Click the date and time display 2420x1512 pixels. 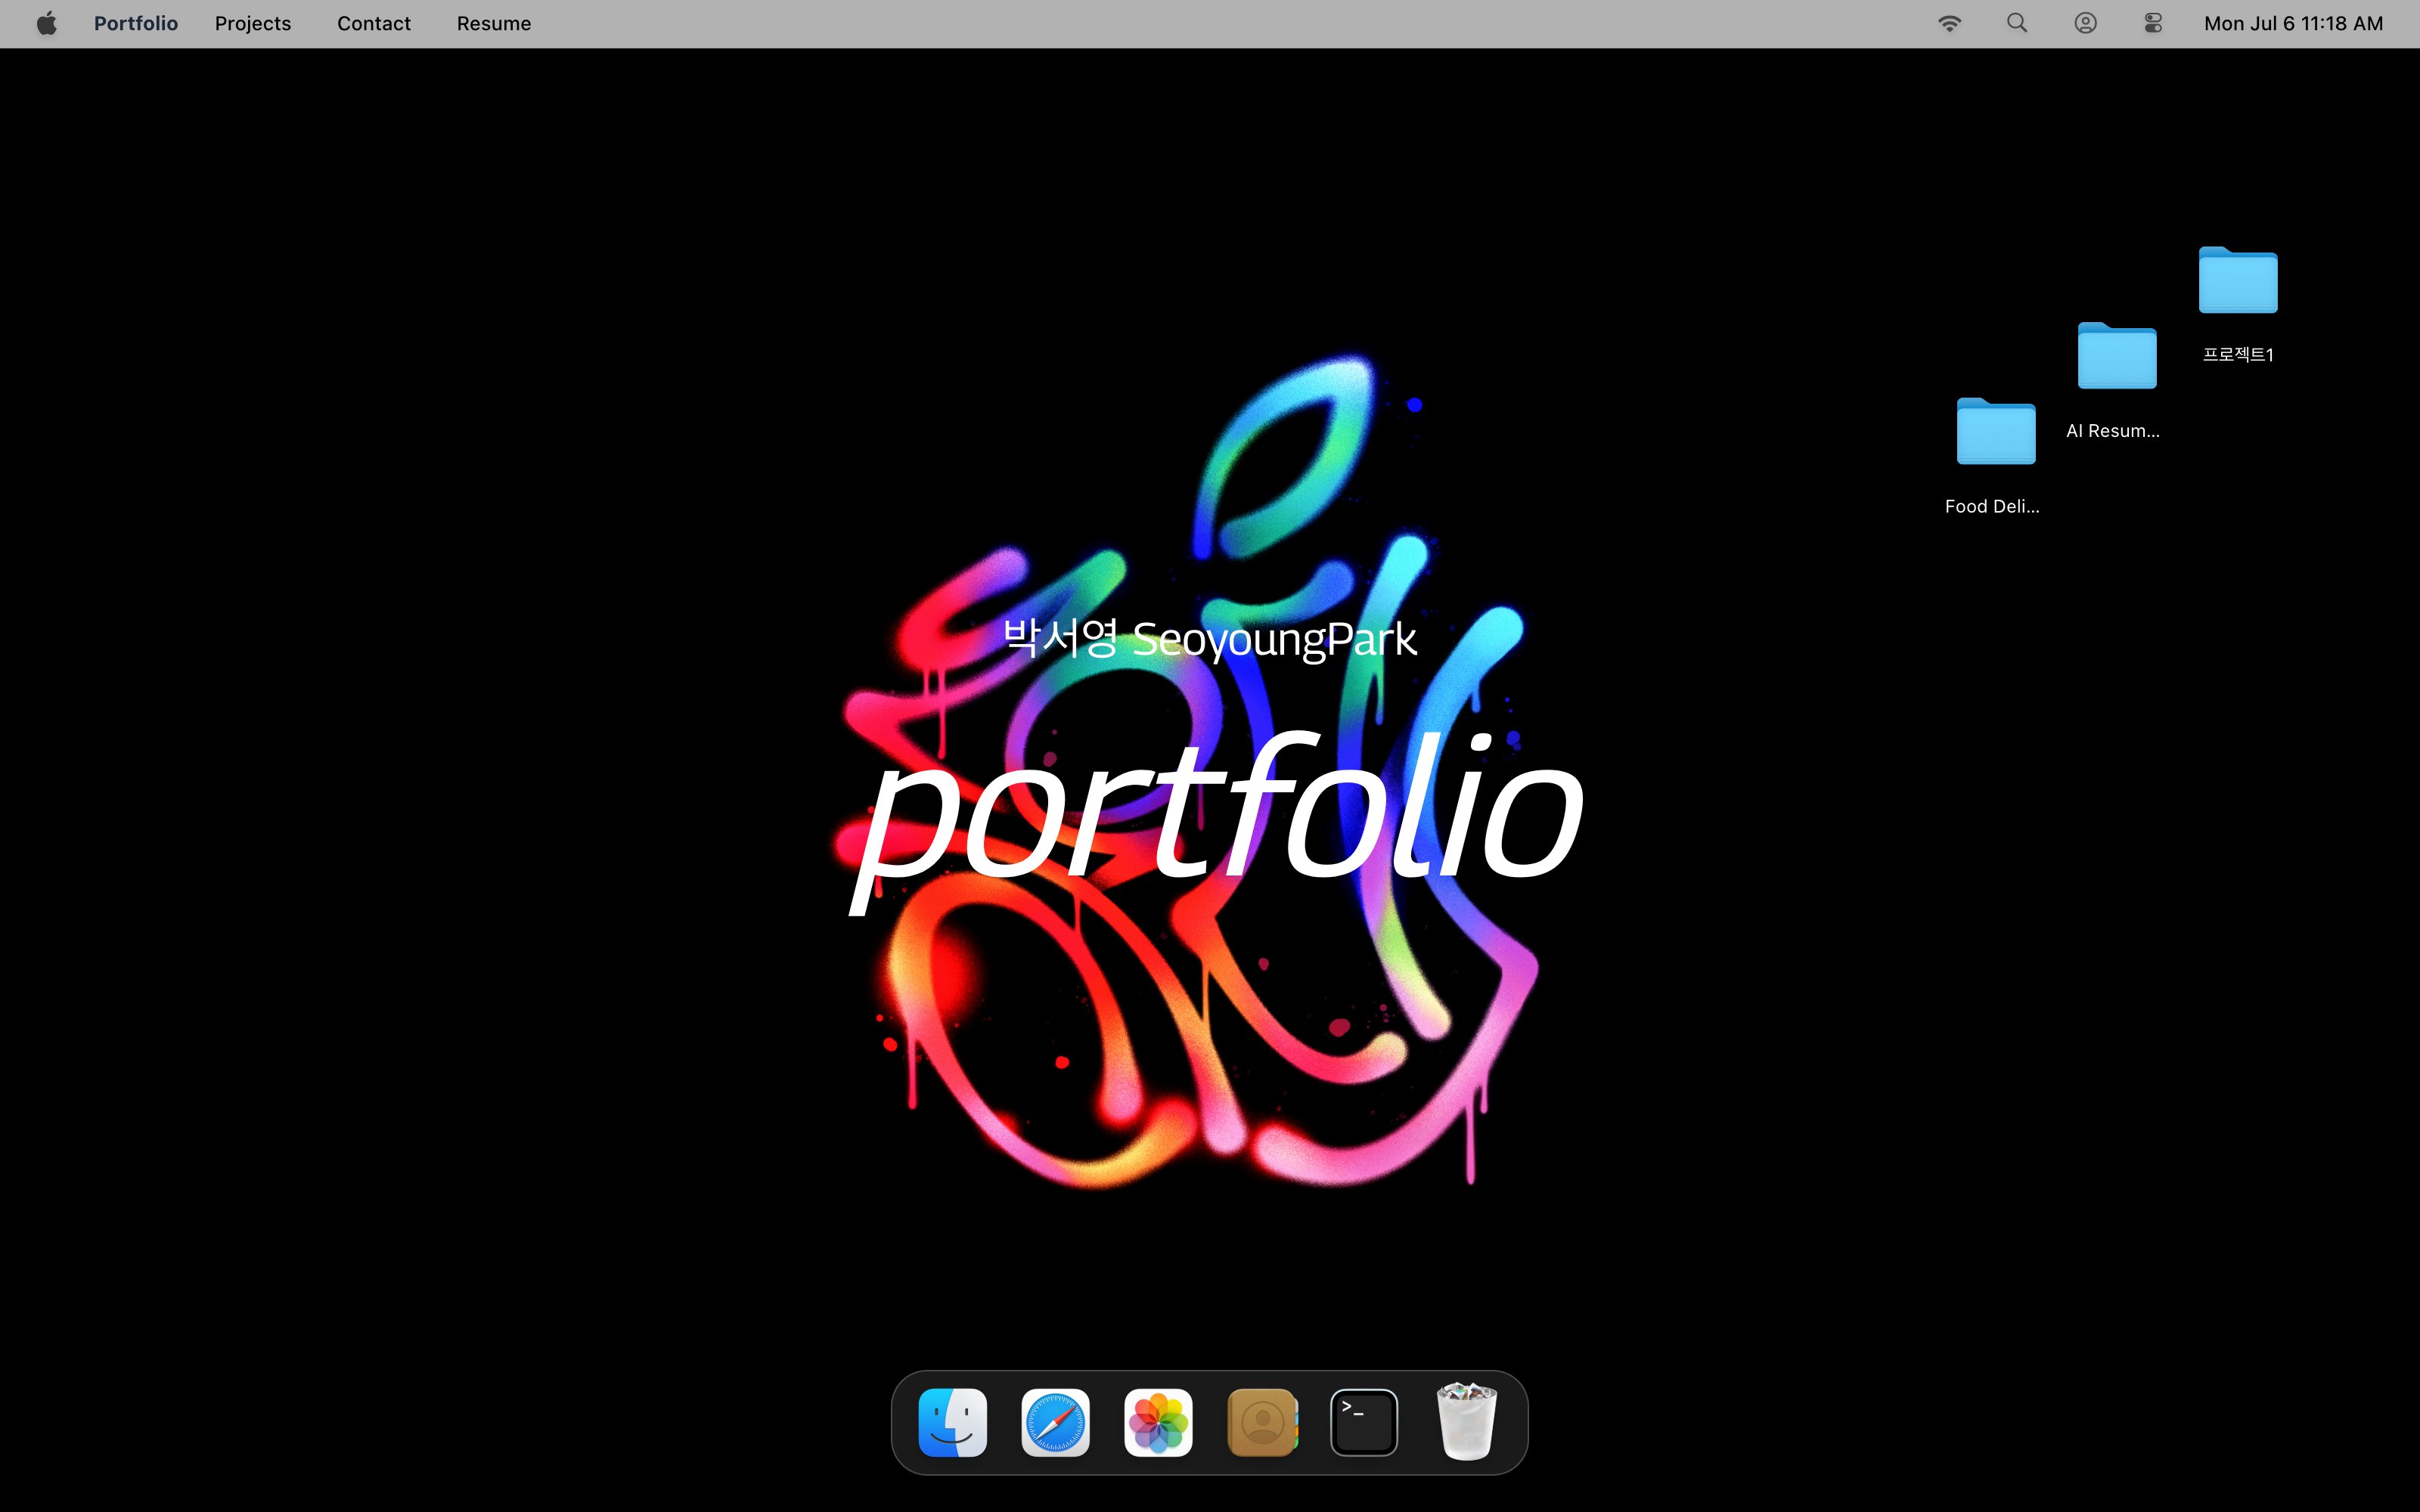(2293, 23)
